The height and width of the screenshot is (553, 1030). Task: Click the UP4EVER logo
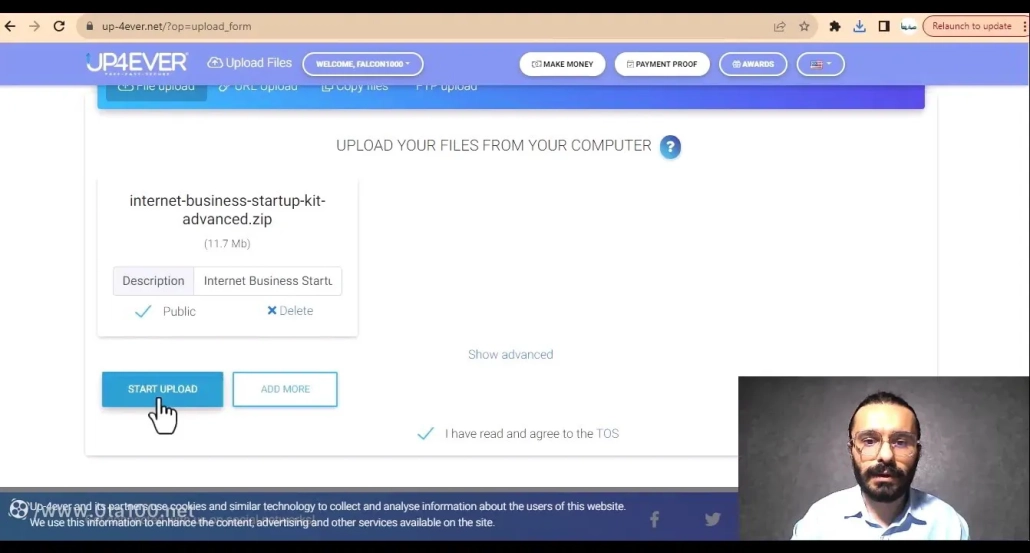click(x=137, y=64)
